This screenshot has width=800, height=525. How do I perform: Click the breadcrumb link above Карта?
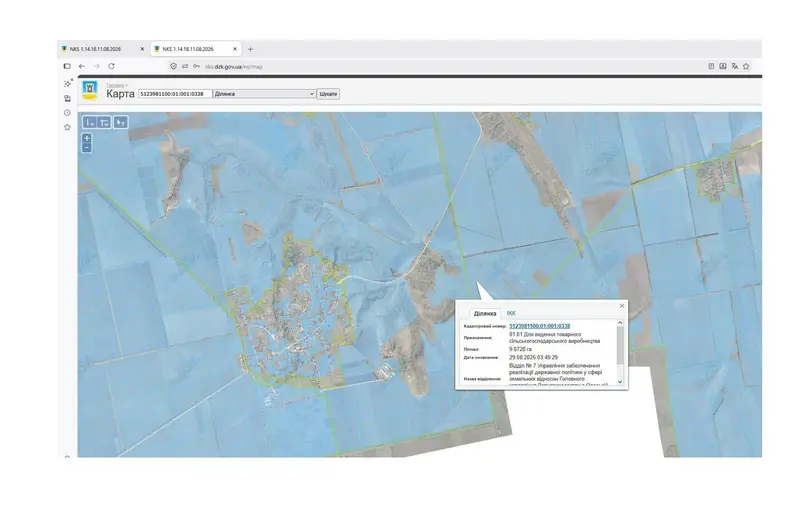(115, 85)
